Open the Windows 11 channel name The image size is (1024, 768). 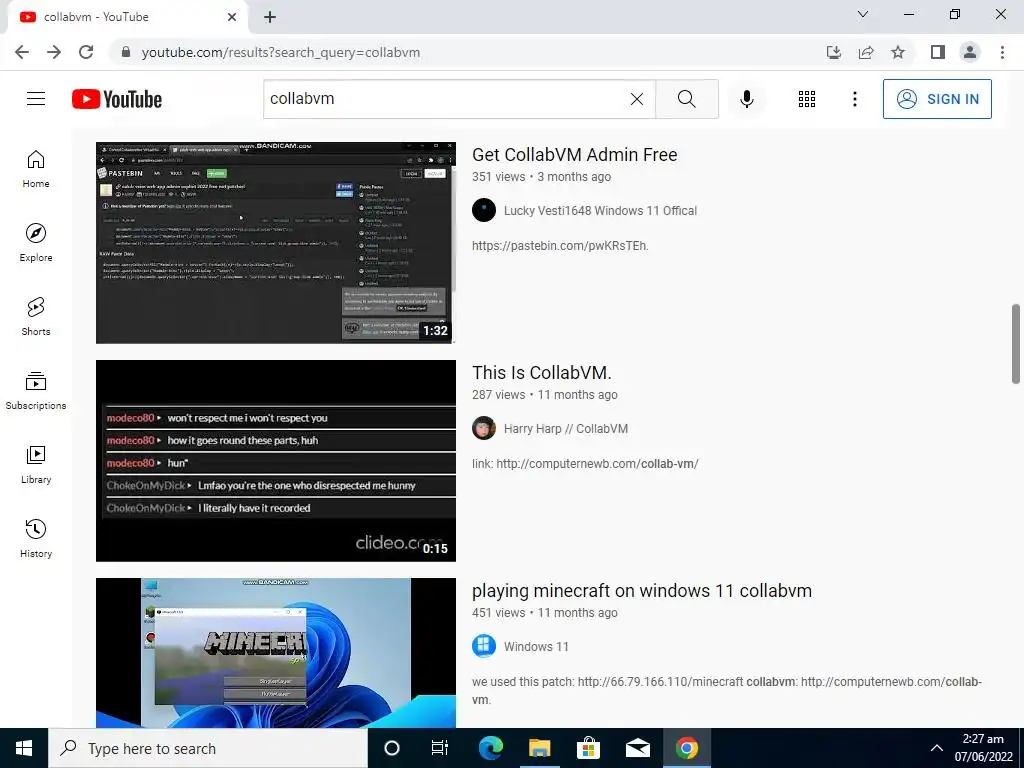click(536, 647)
